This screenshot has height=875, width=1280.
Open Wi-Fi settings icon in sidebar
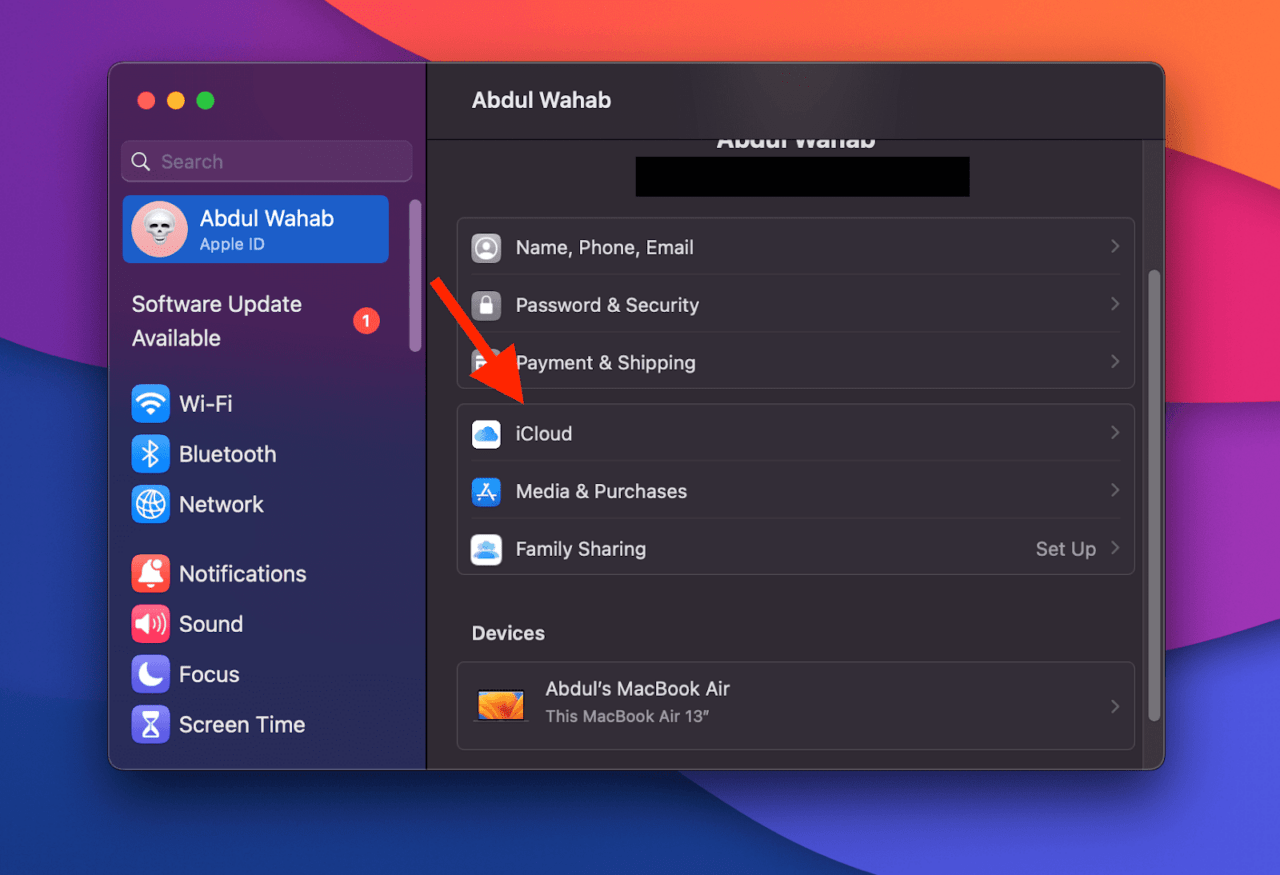[151, 404]
